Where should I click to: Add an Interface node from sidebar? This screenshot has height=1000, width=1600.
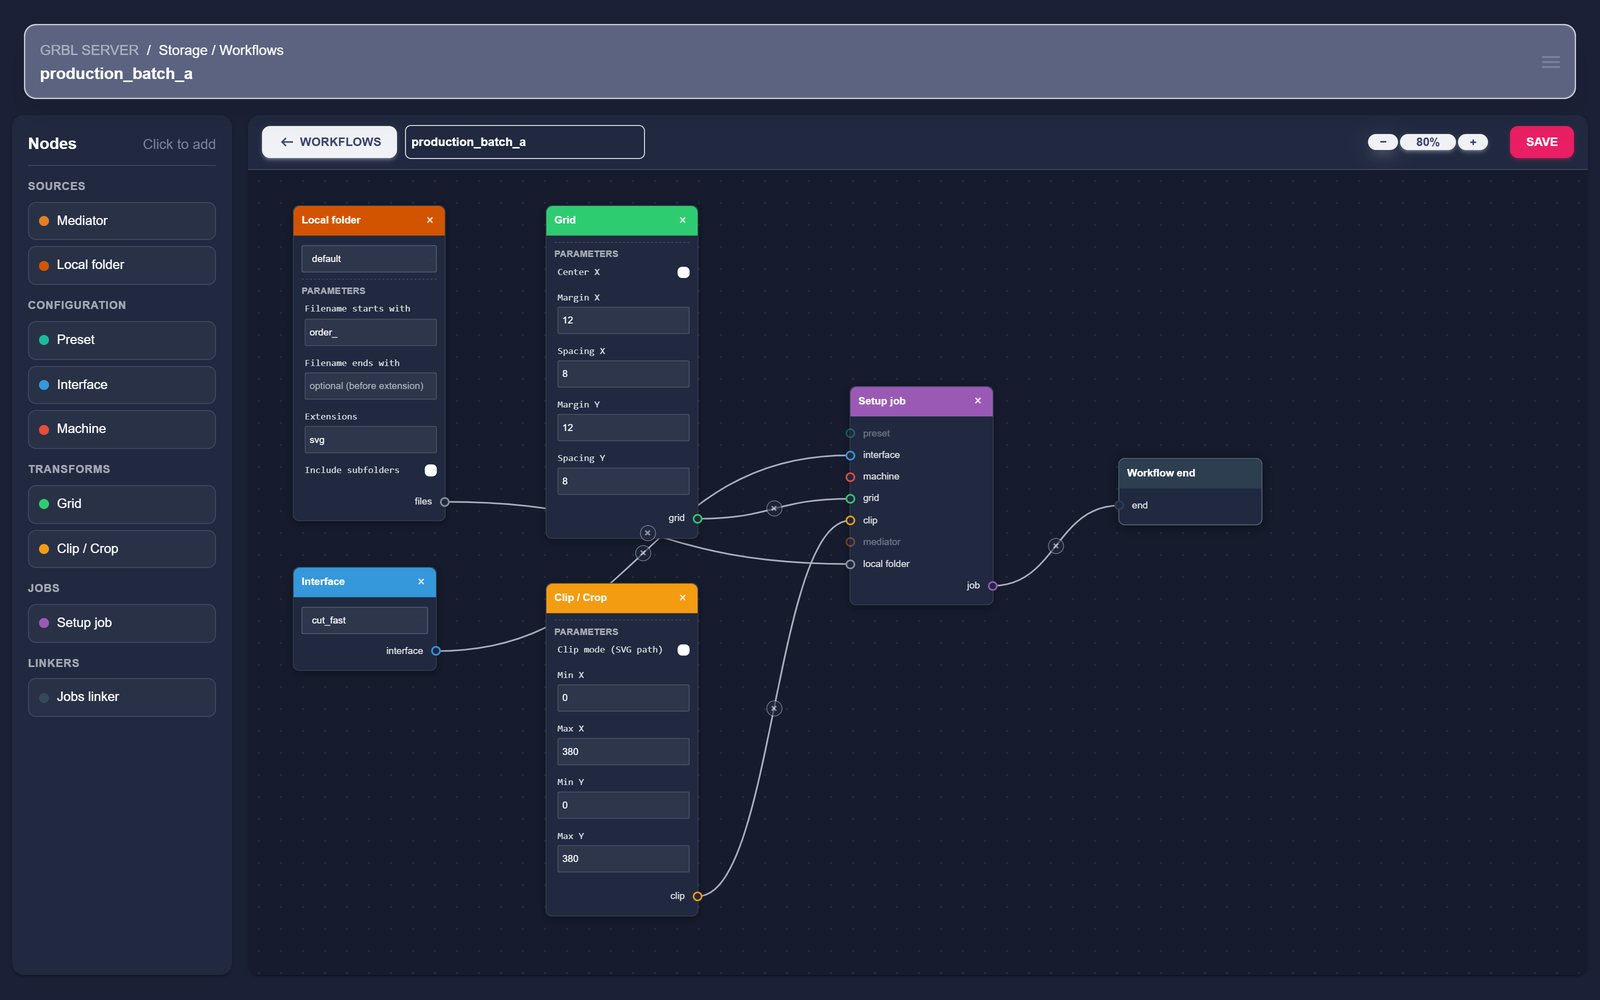point(122,385)
